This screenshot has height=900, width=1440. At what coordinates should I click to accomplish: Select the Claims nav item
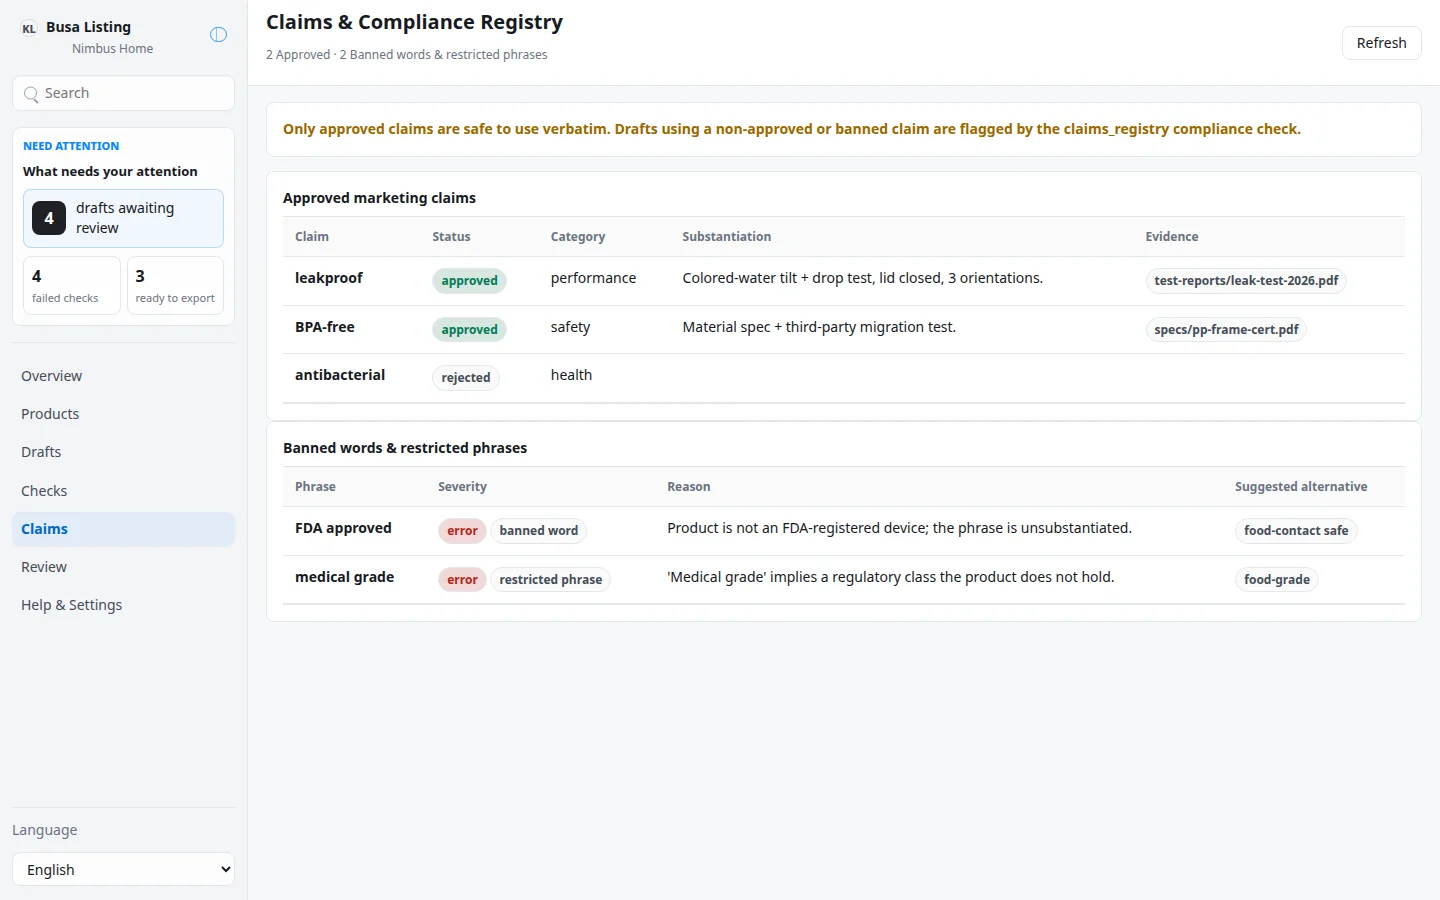pos(123,529)
